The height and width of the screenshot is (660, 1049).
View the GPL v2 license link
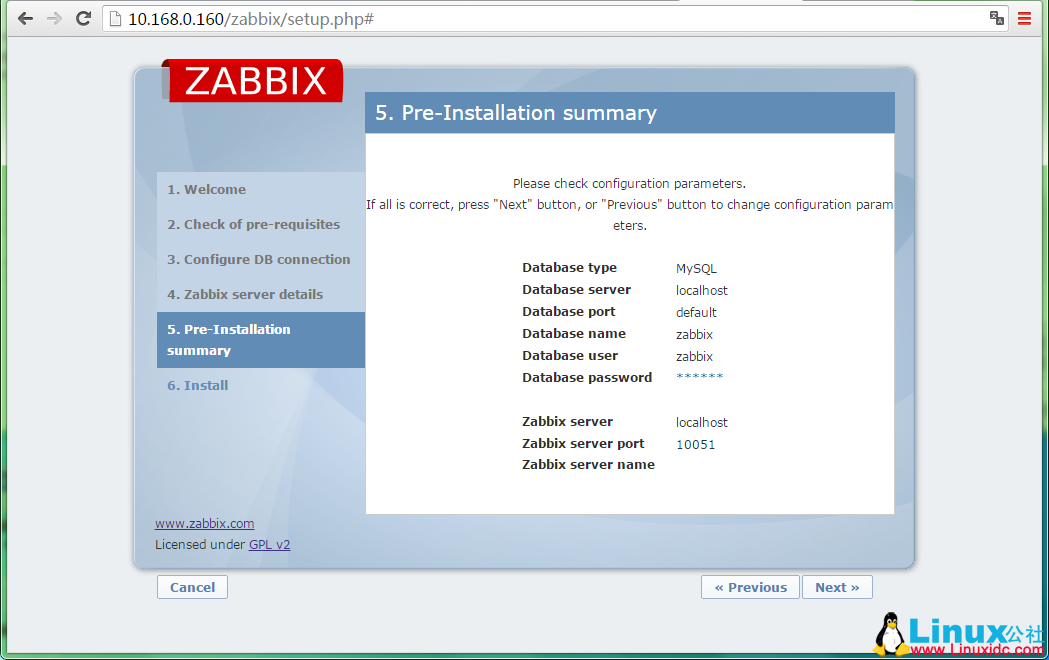tap(269, 544)
